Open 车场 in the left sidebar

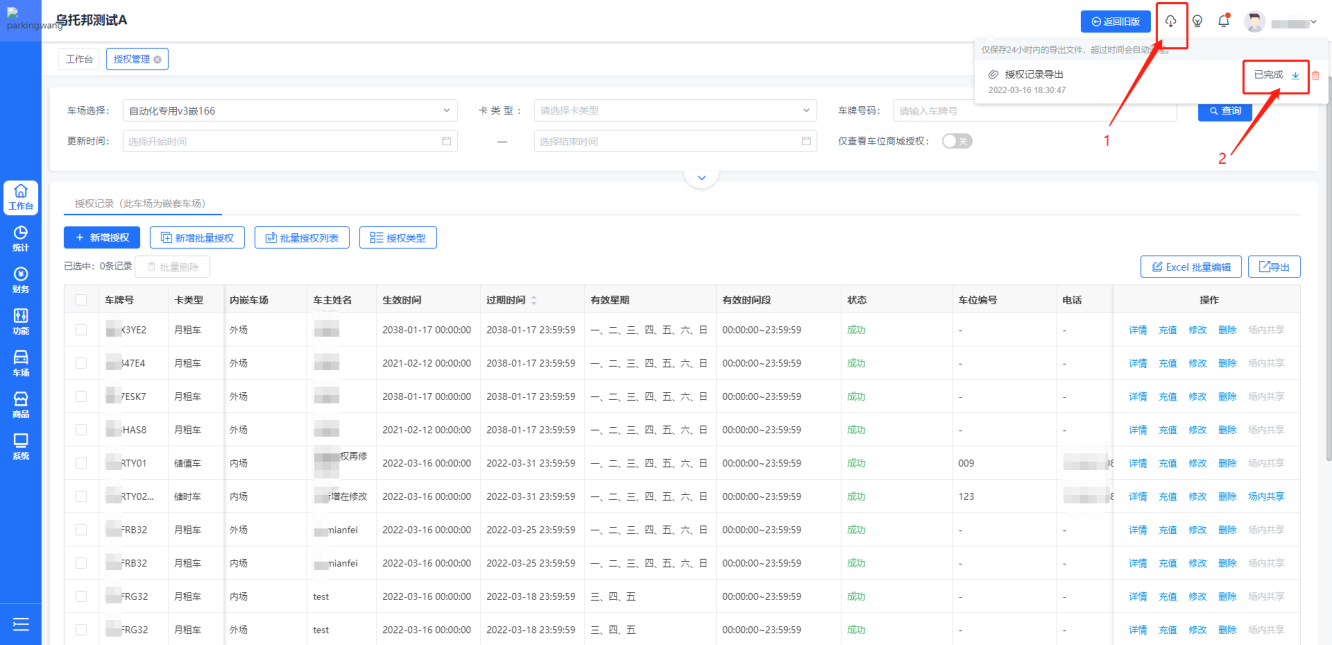pyautogui.click(x=20, y=363)
